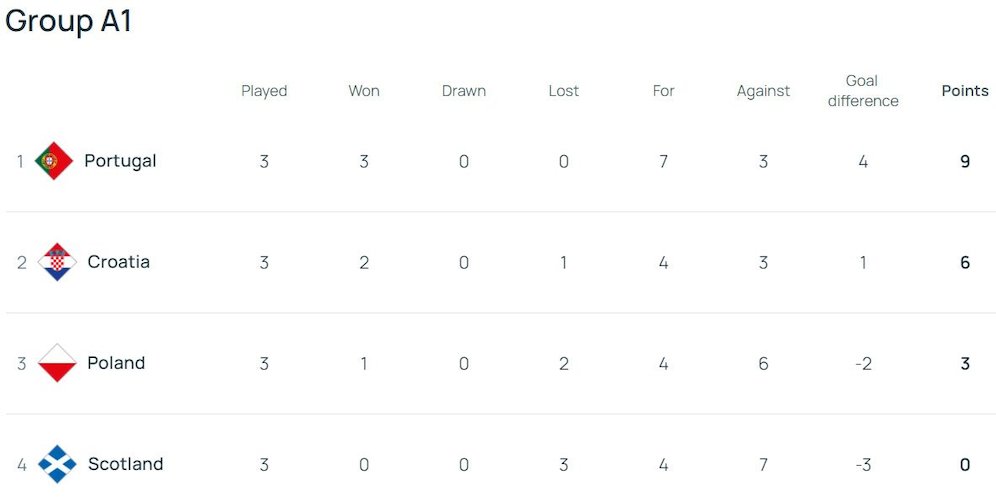Screen dimensions: 996x497
Task: Click the Won column header
Action: pos(364,91)
